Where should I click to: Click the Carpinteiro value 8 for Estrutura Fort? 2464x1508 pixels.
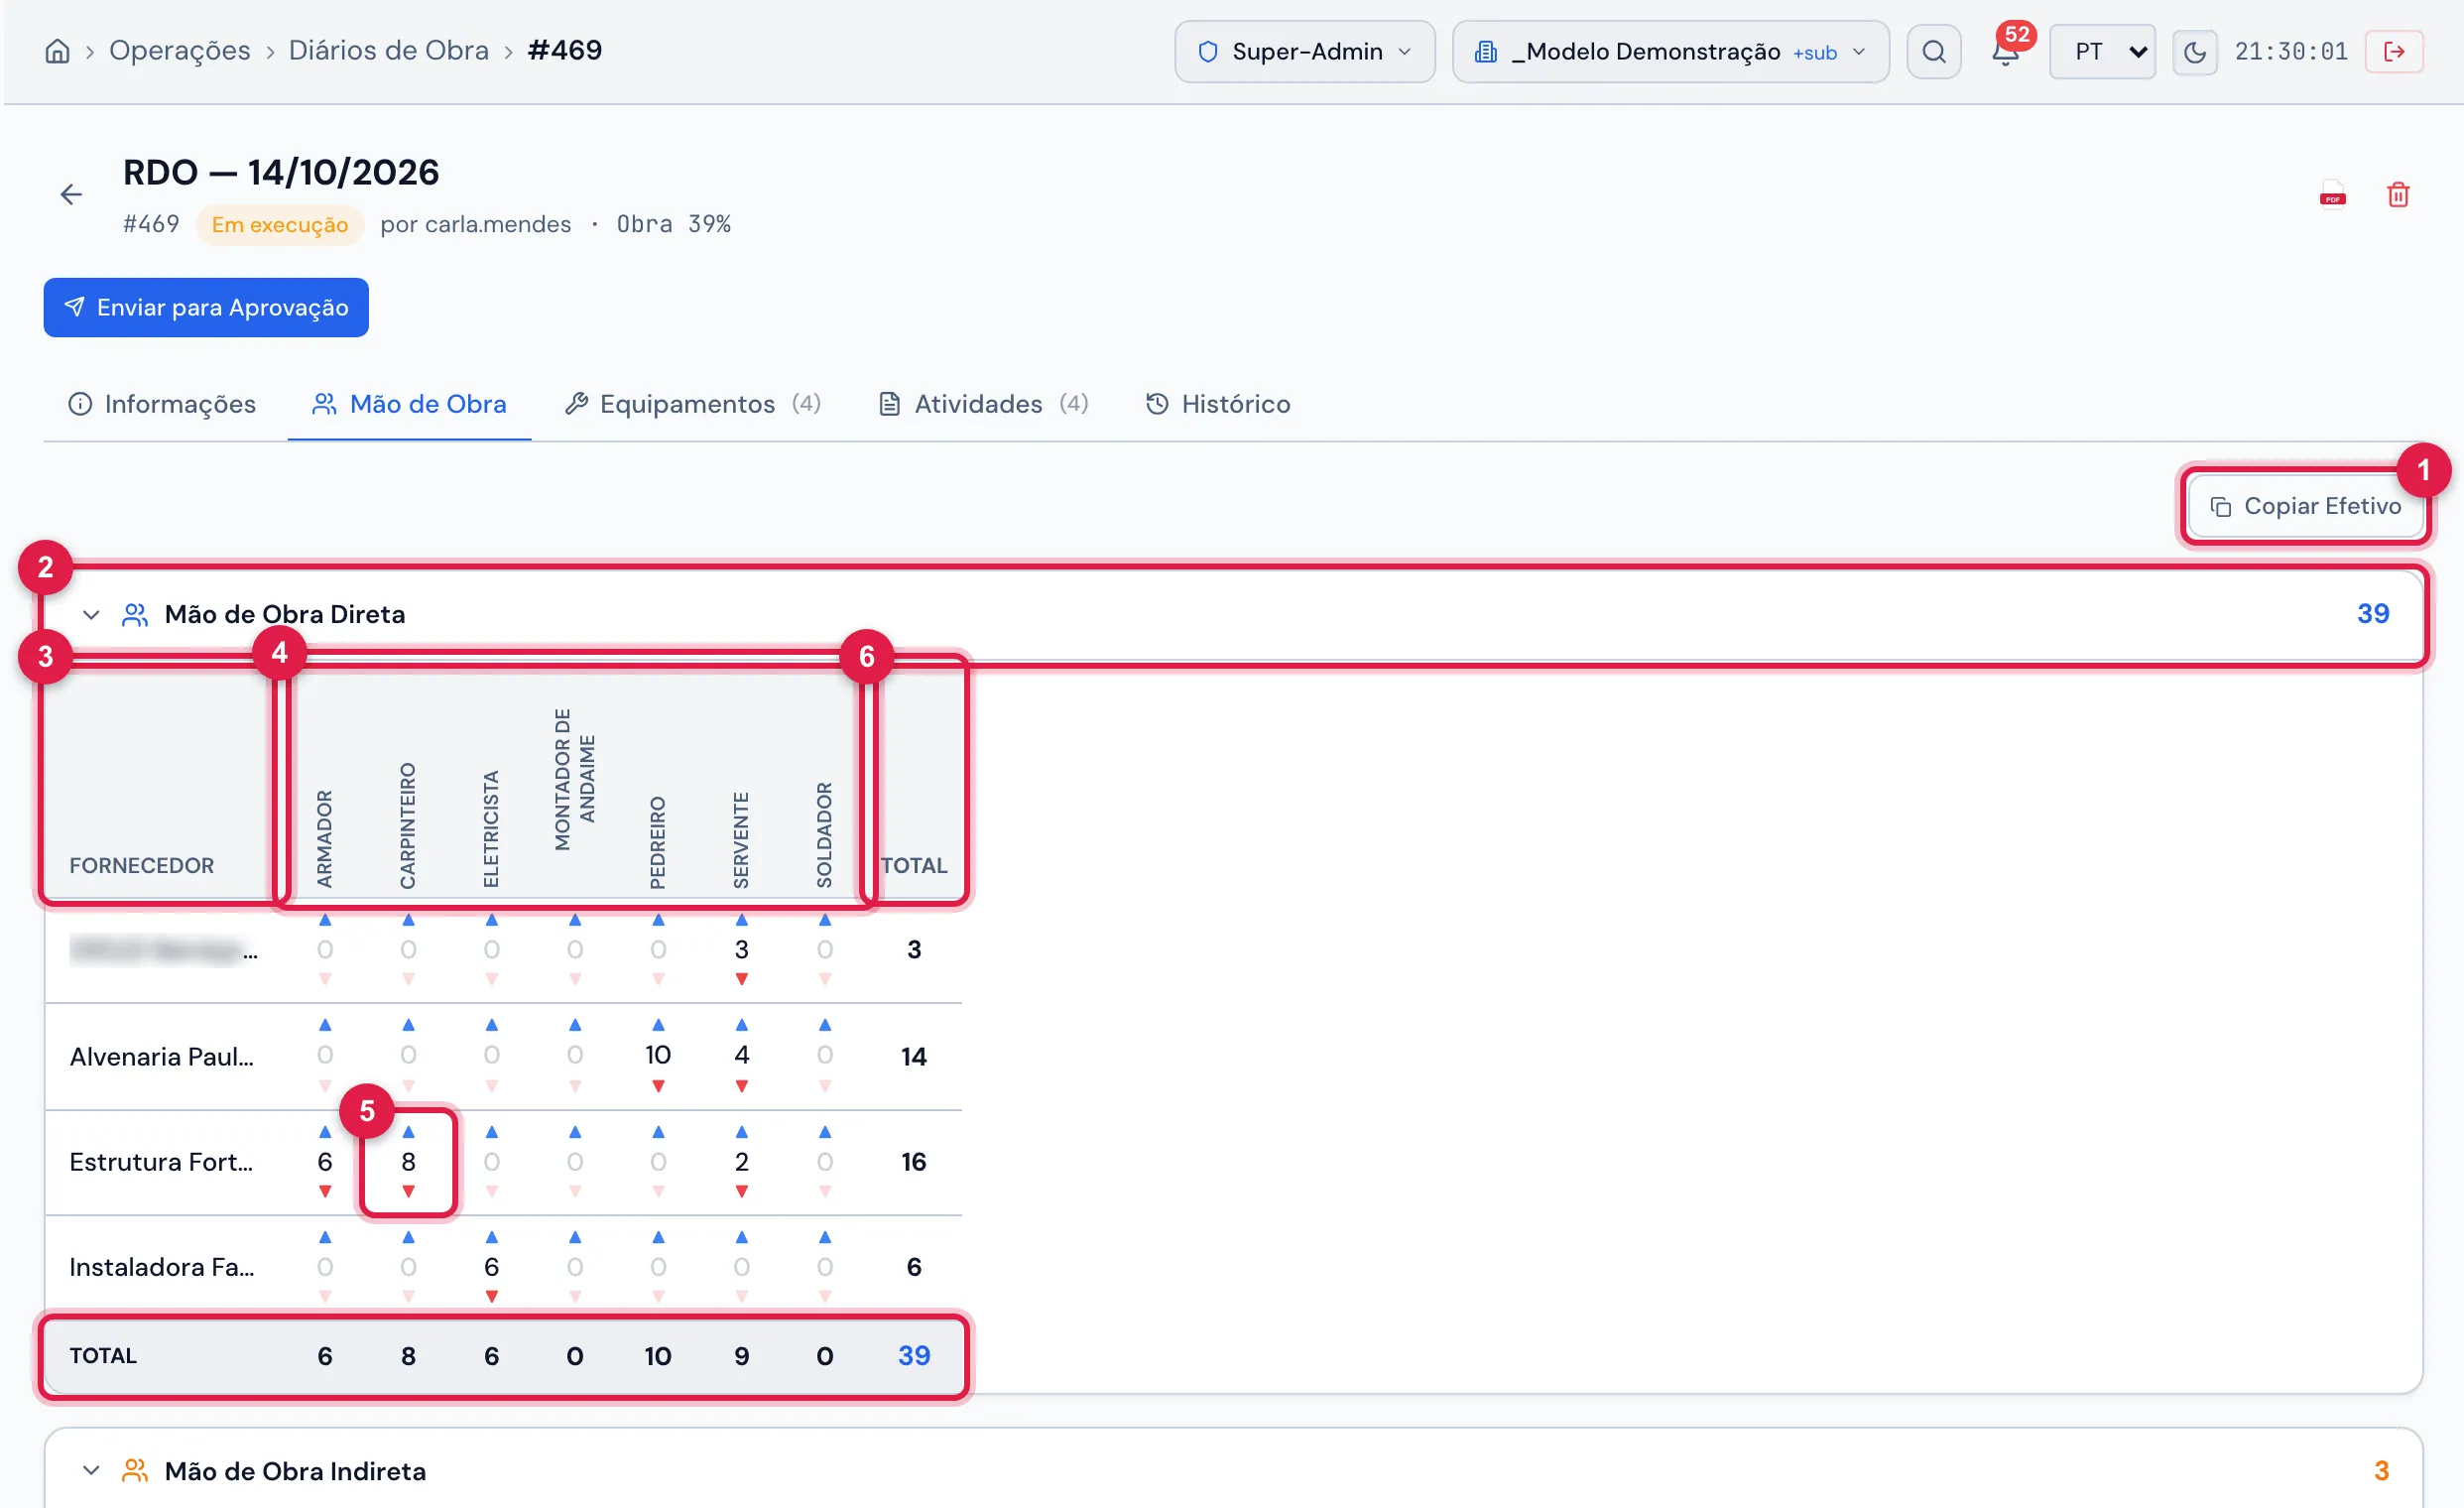tap(408, 1161)
